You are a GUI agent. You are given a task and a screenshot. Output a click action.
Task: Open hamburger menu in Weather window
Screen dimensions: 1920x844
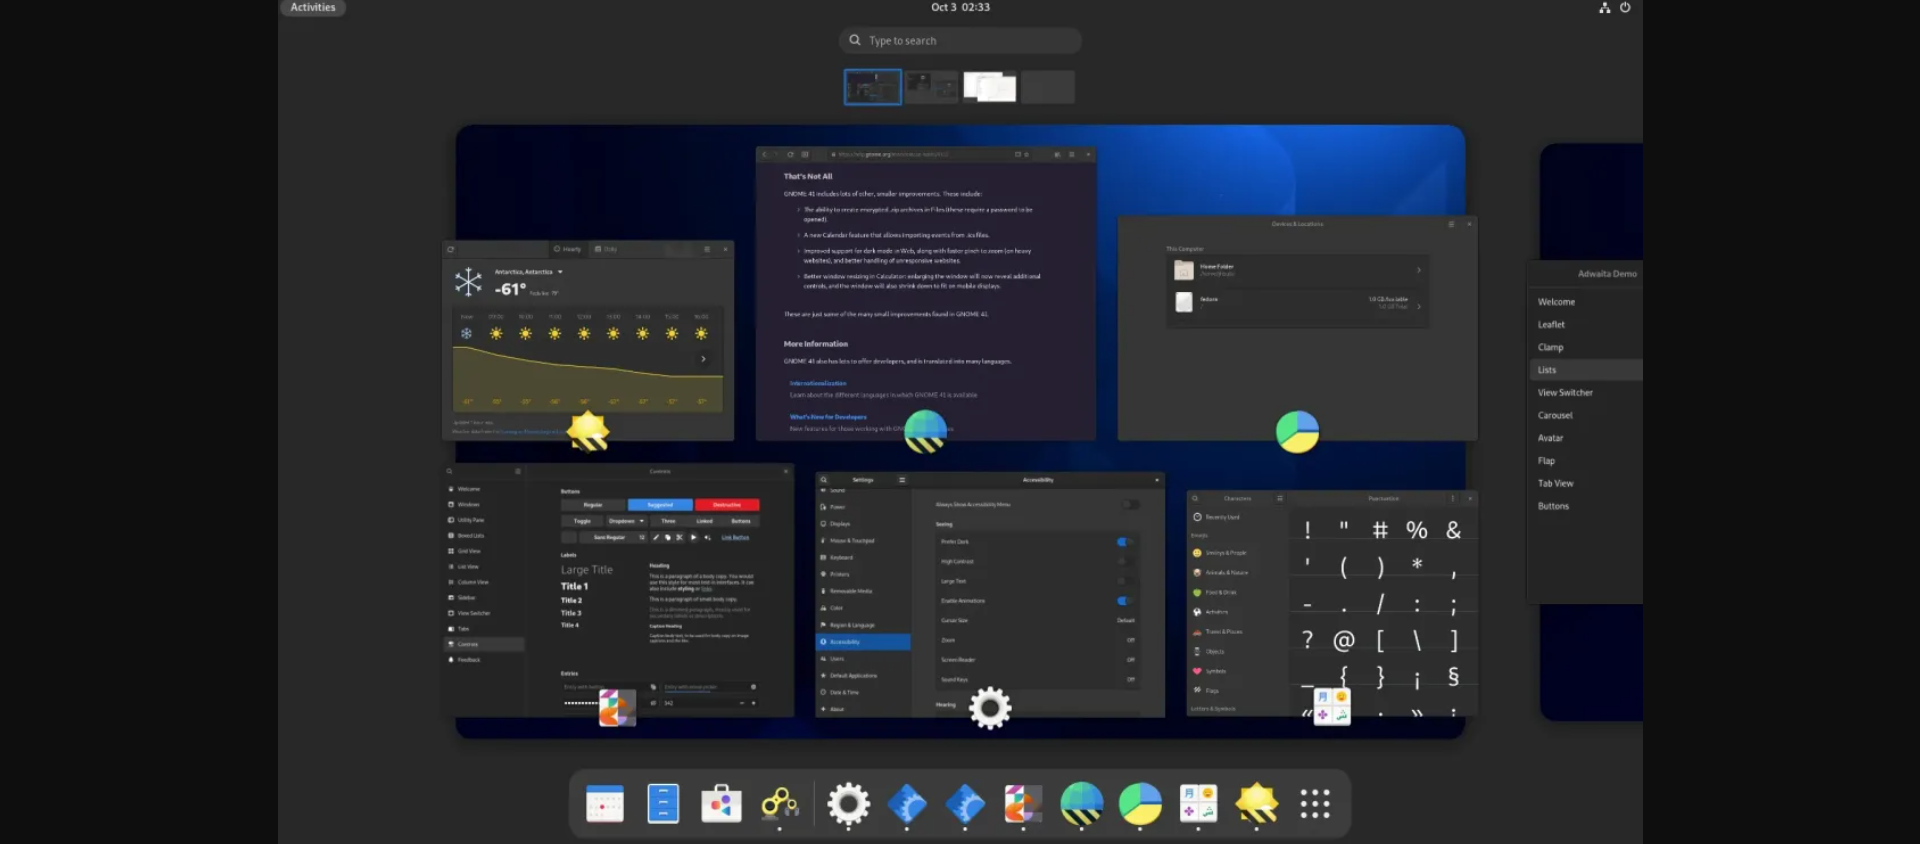pyautogui.click(x=707, y=249)
